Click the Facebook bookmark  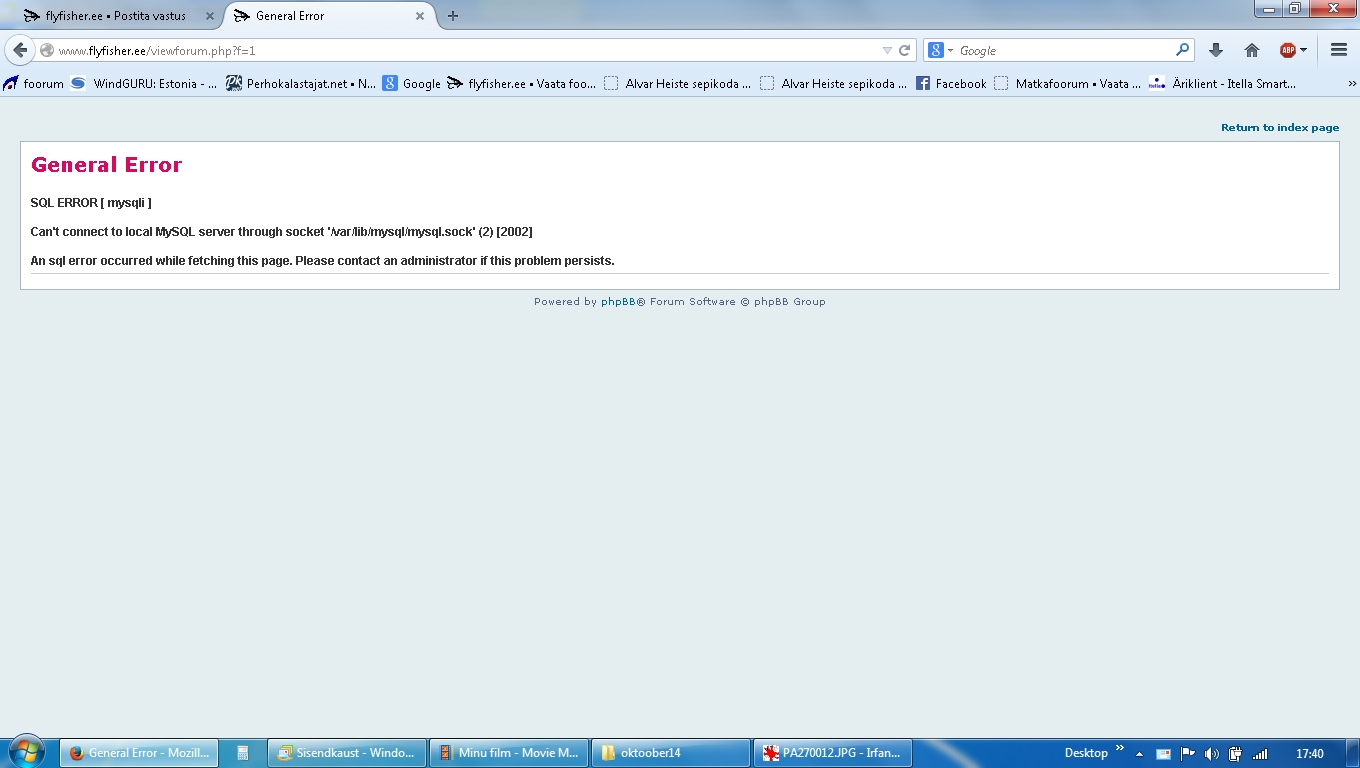[x=951, y=84]
